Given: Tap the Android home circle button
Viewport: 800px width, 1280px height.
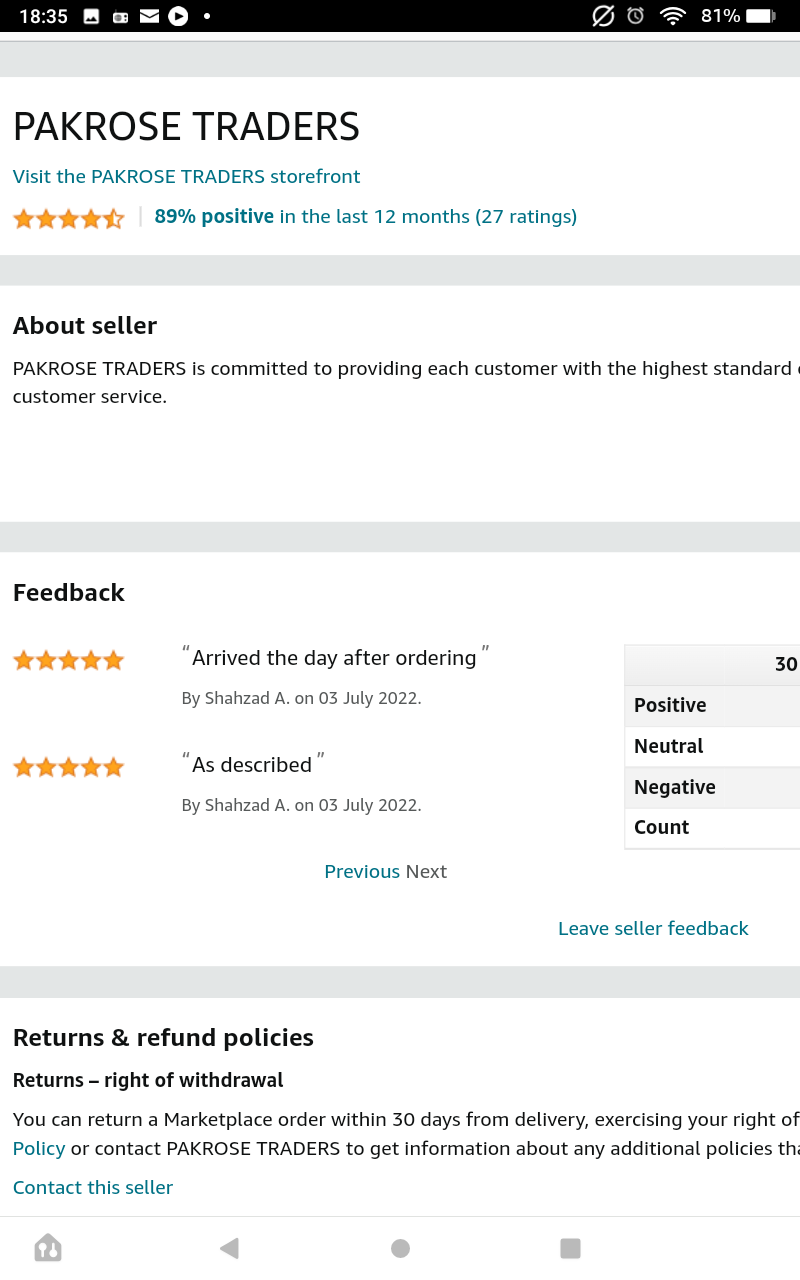Looking at the screenshot, I should 400,1247.
